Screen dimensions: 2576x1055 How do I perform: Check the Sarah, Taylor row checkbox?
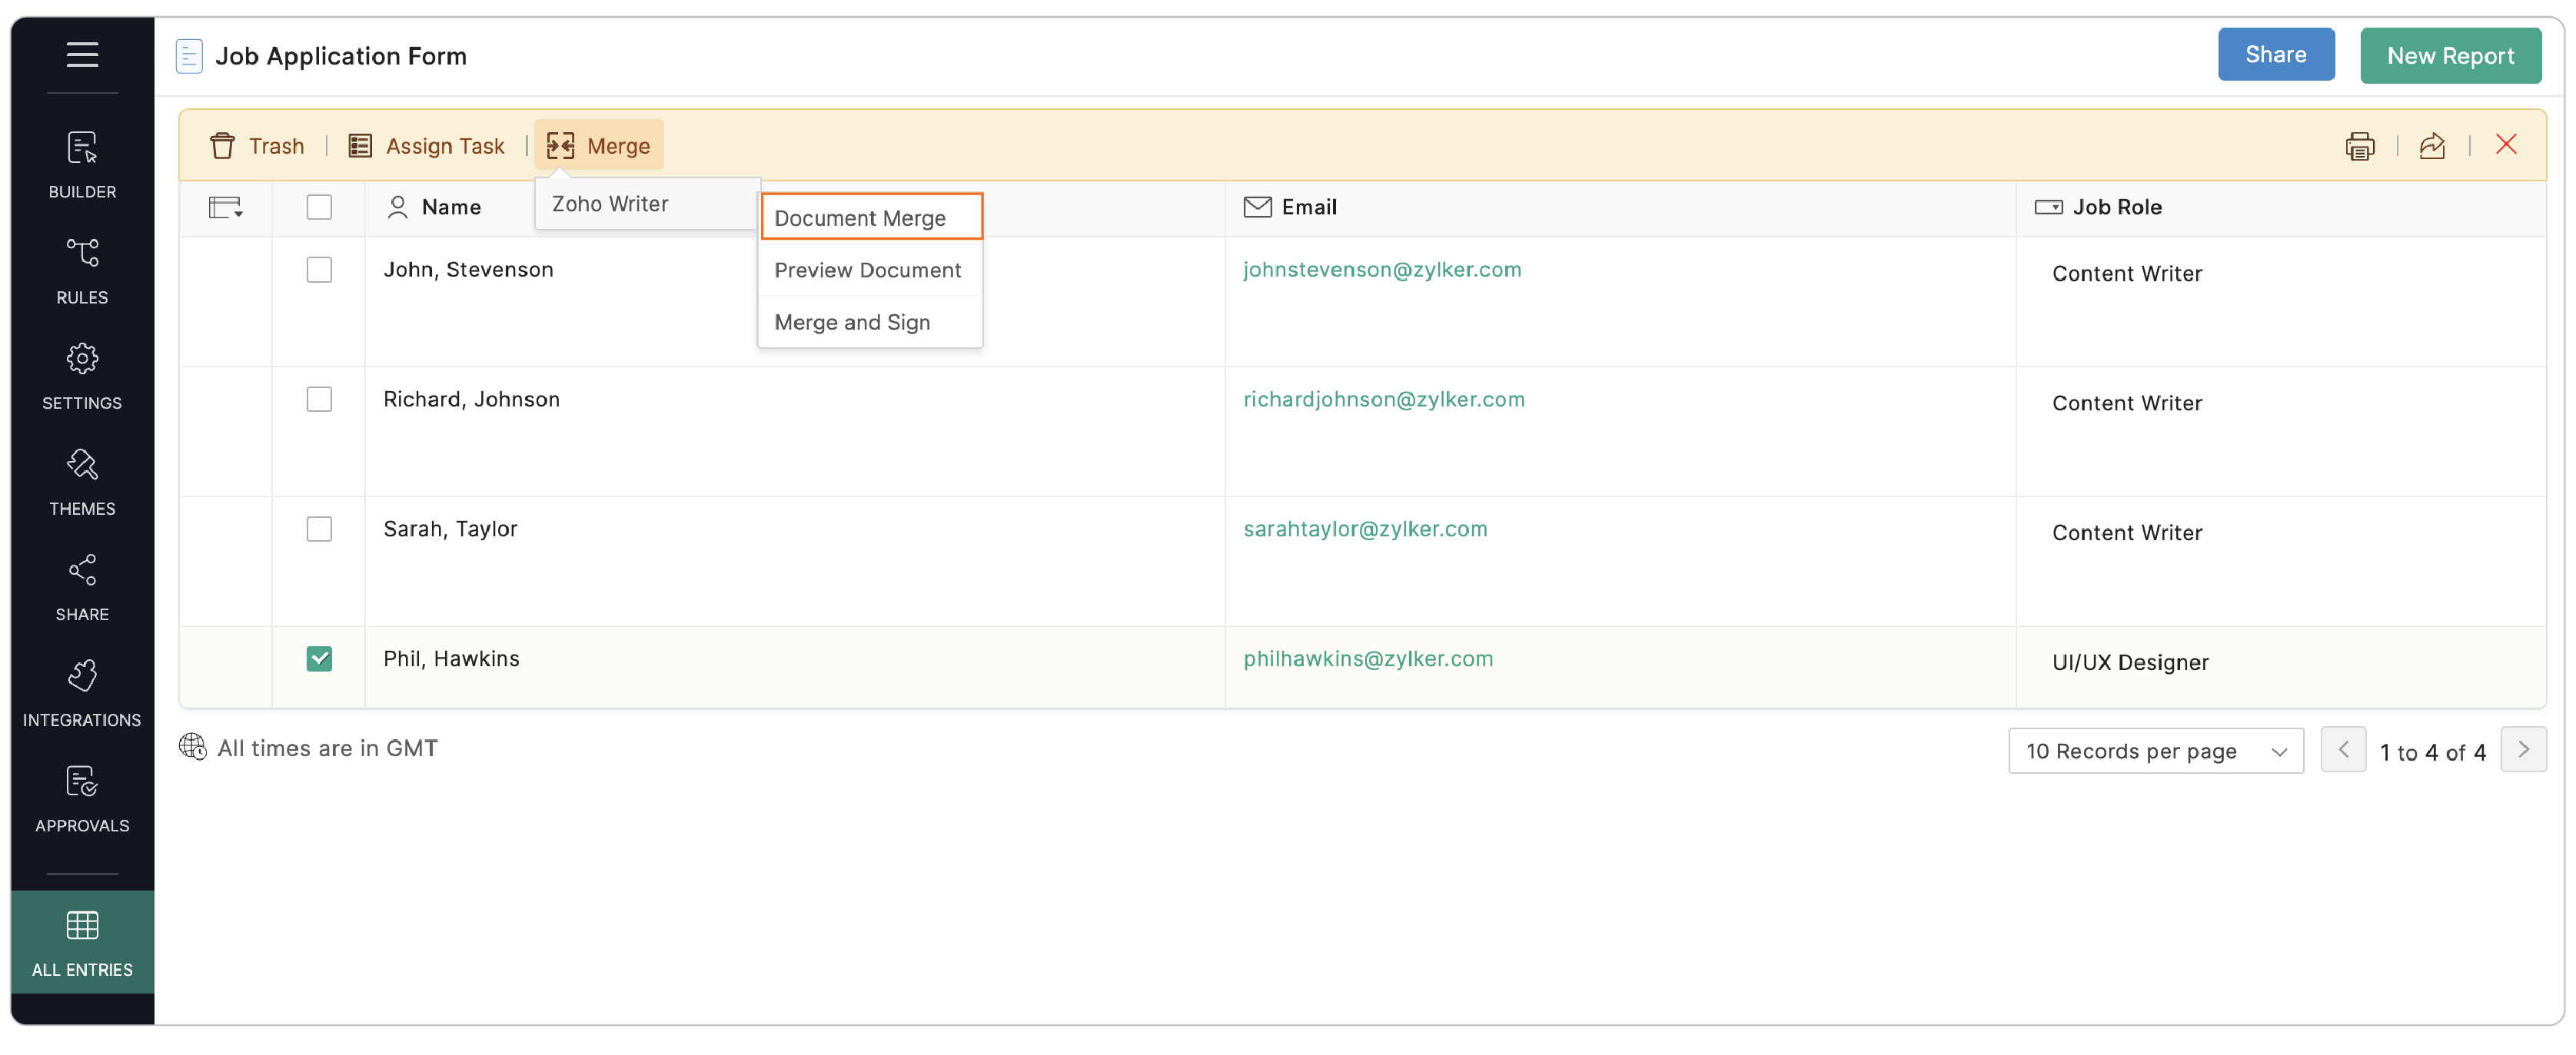coord(319,528)
